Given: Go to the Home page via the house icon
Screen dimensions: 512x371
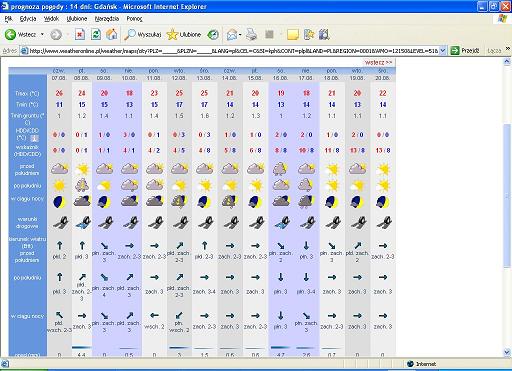Looking at the screenshot, I should tap(112, 34).
